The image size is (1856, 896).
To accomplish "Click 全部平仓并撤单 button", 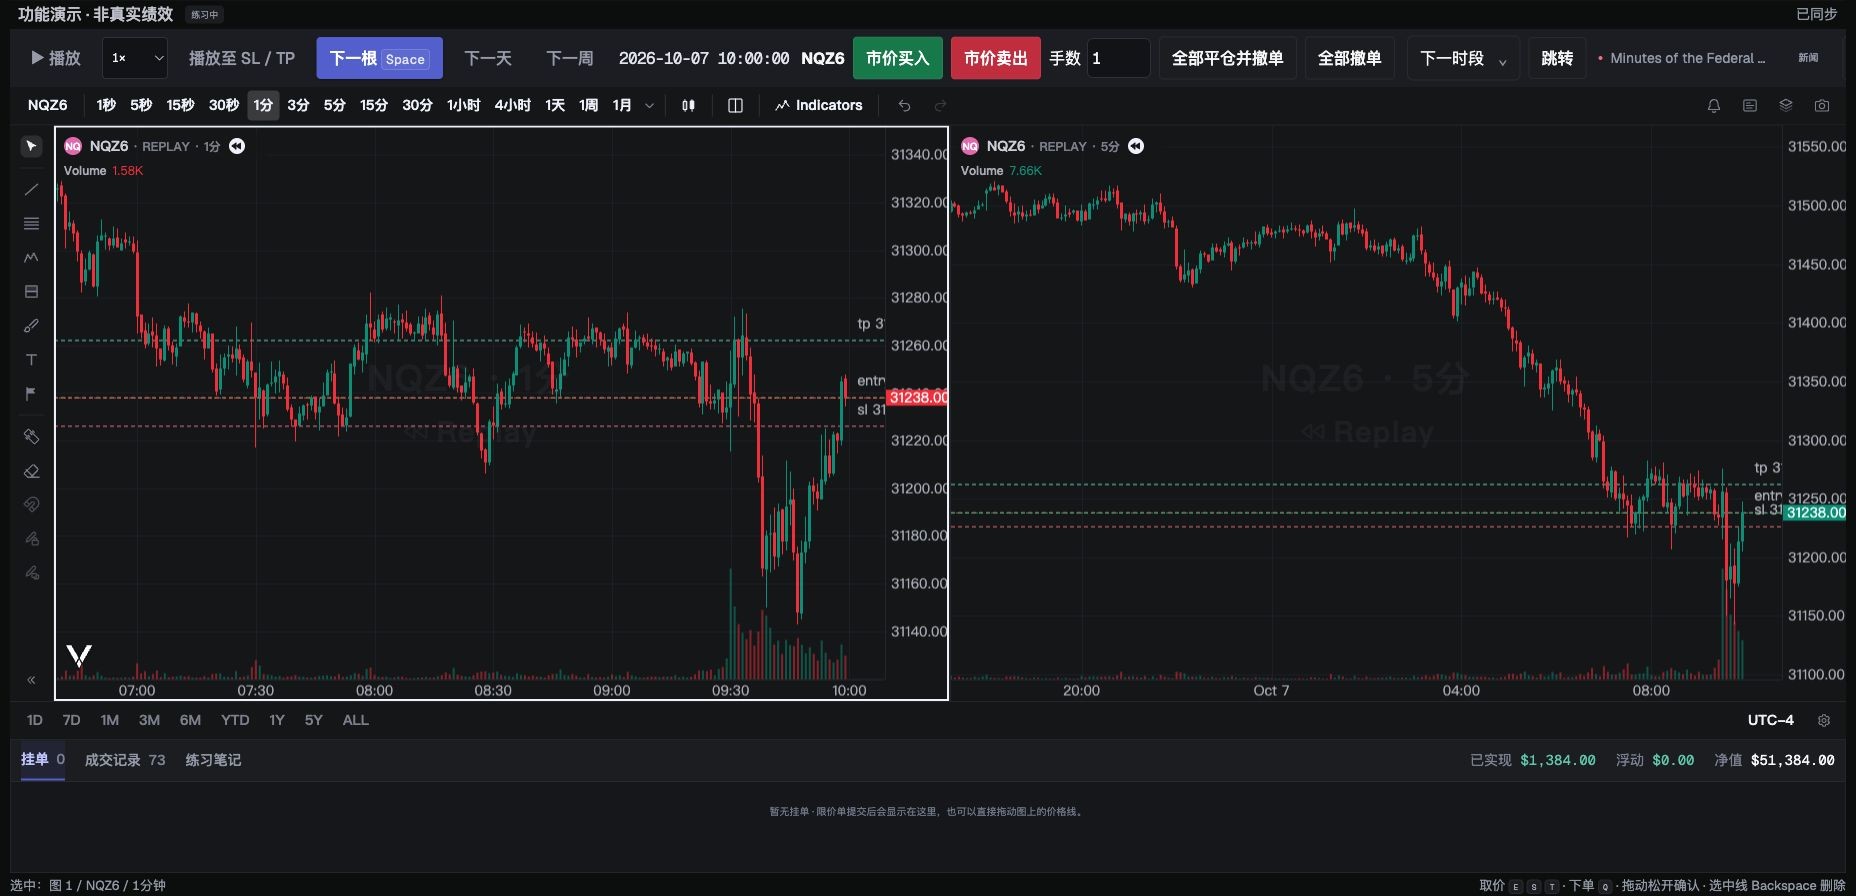I will click(x=1228, y=58).
